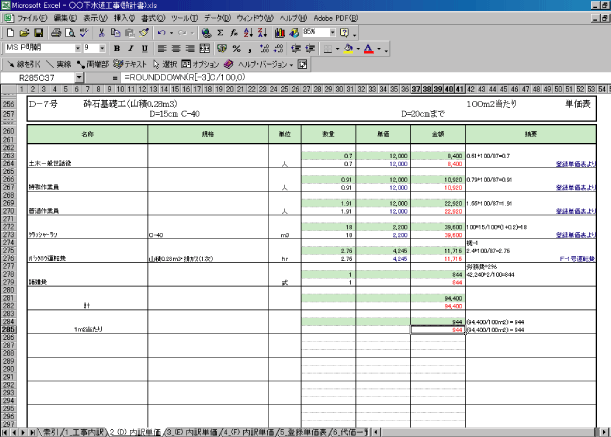Open borders dropdown arrow
The height and width of the screenshot is (437, 611).
pos(337,49)
